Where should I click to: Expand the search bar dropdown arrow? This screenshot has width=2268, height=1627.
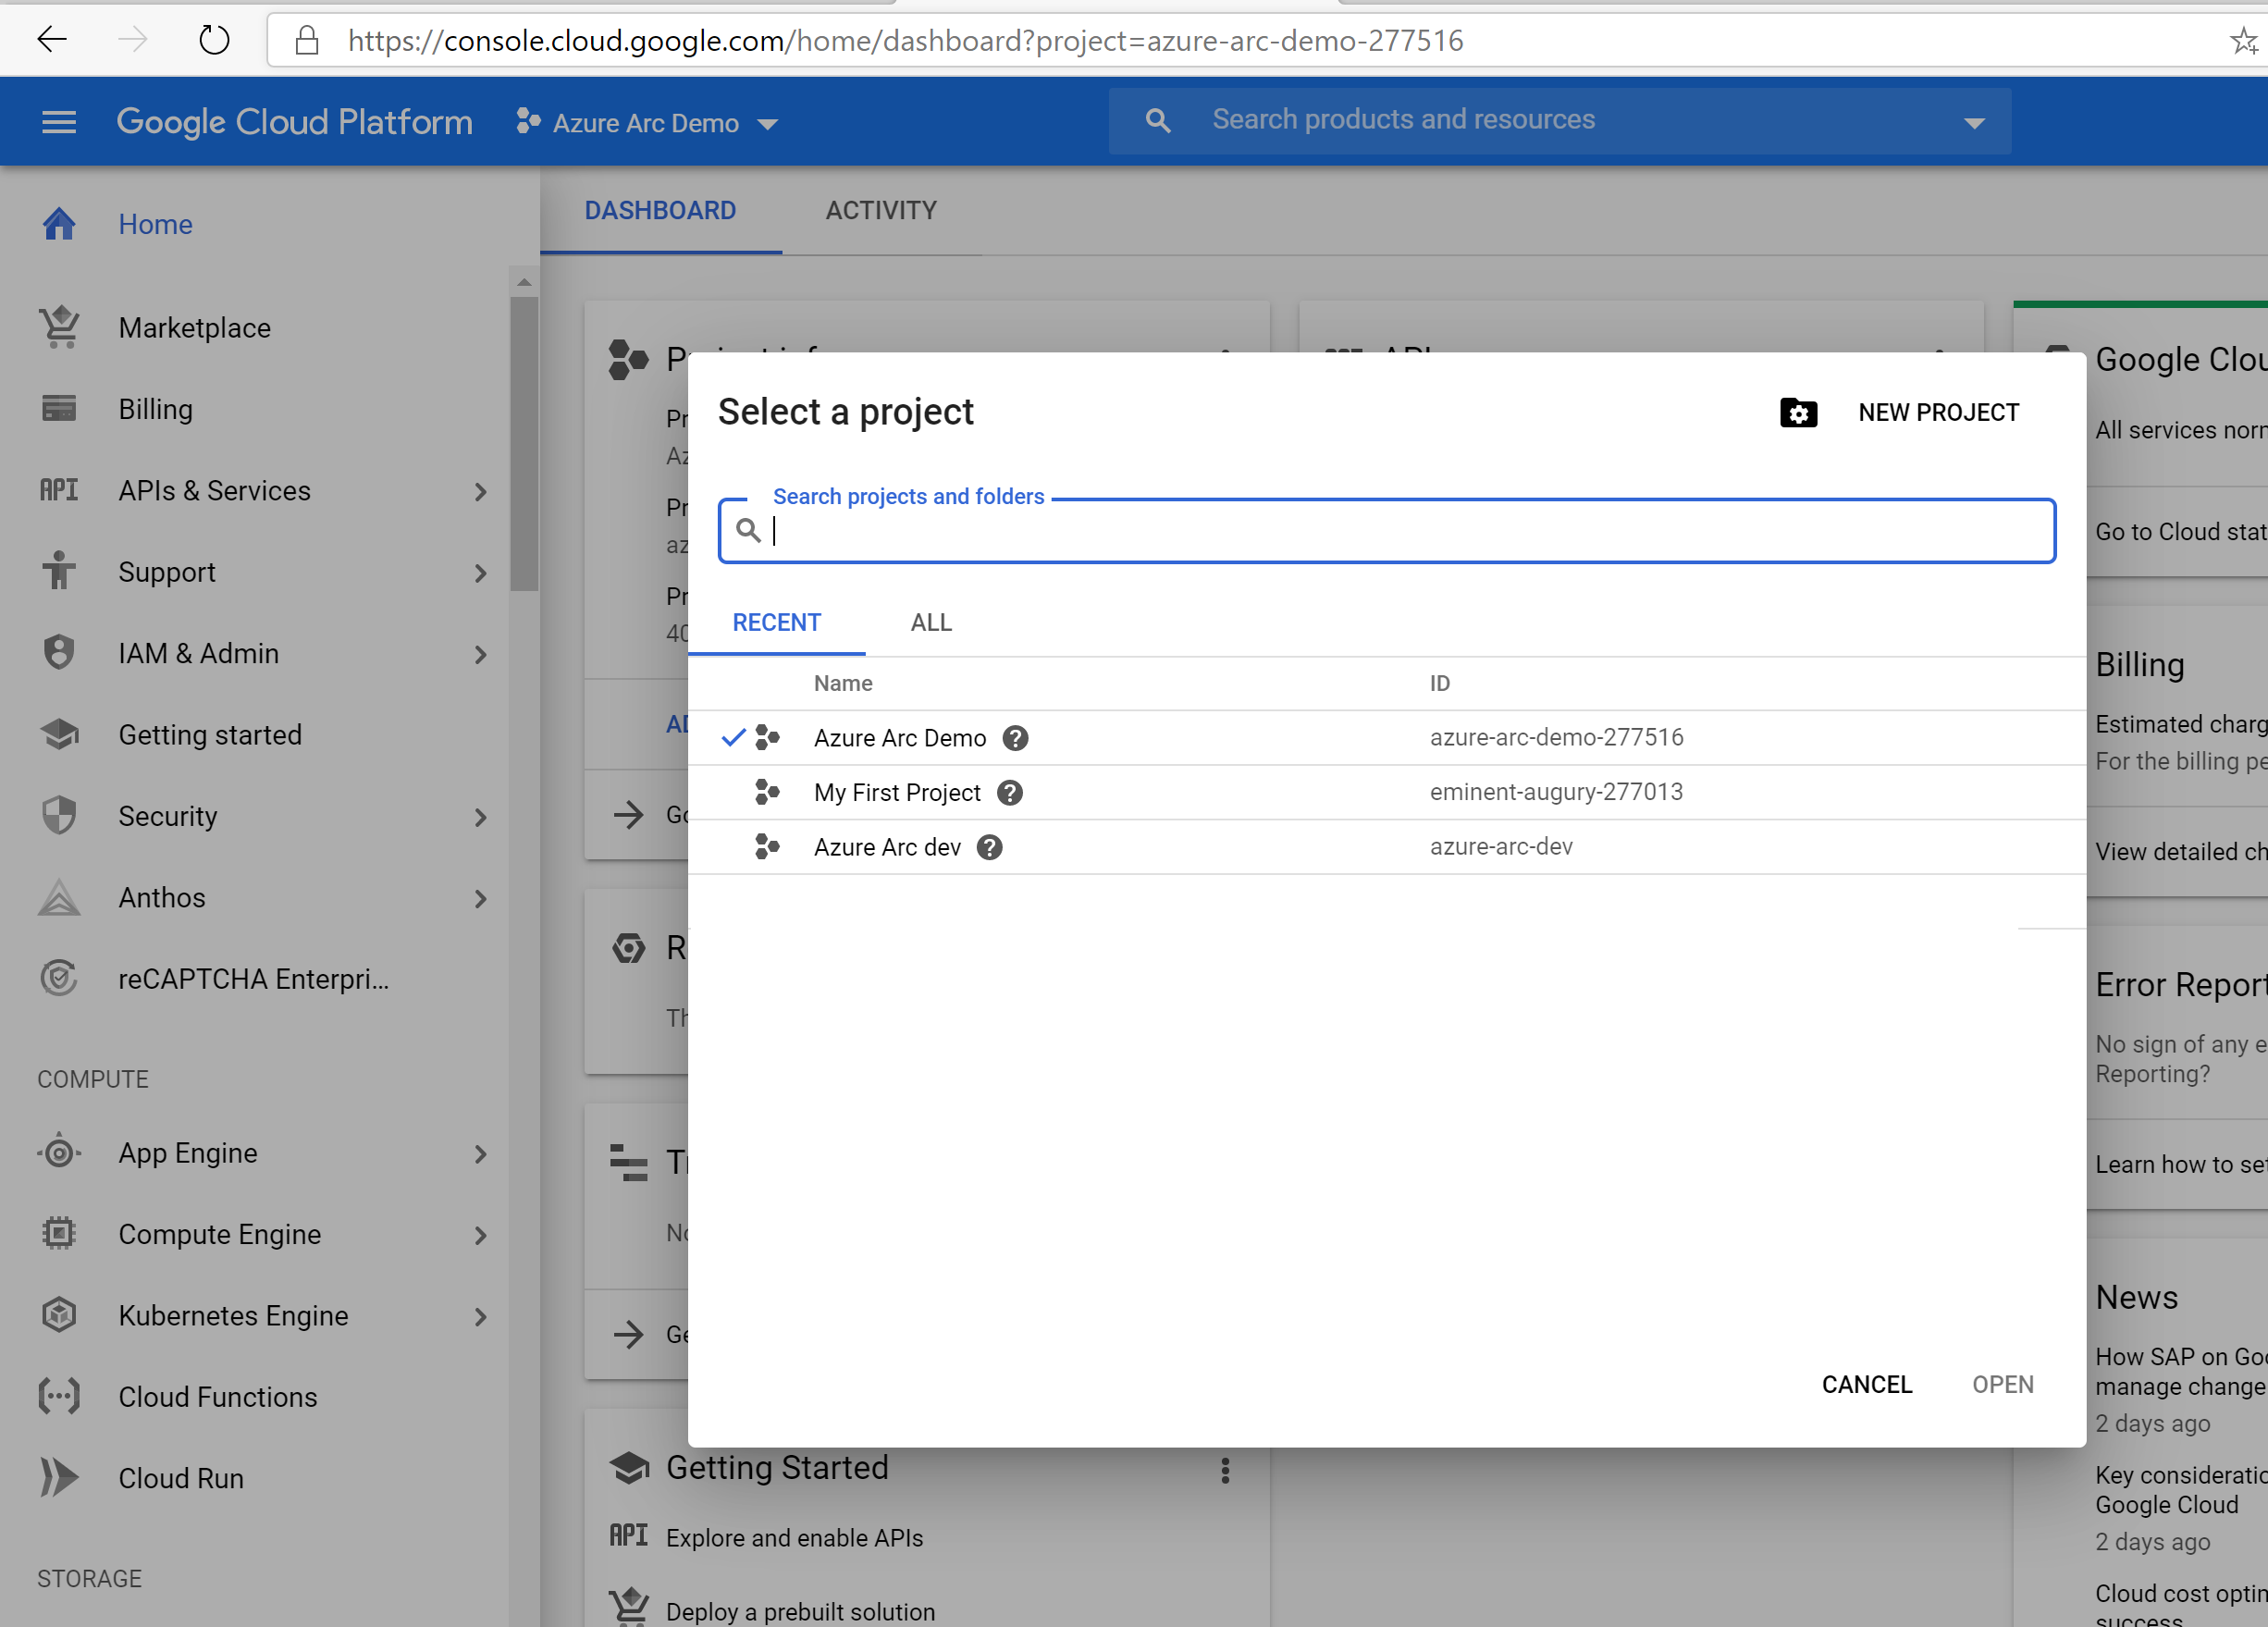pyautogui.click(x=1973, y=123)
